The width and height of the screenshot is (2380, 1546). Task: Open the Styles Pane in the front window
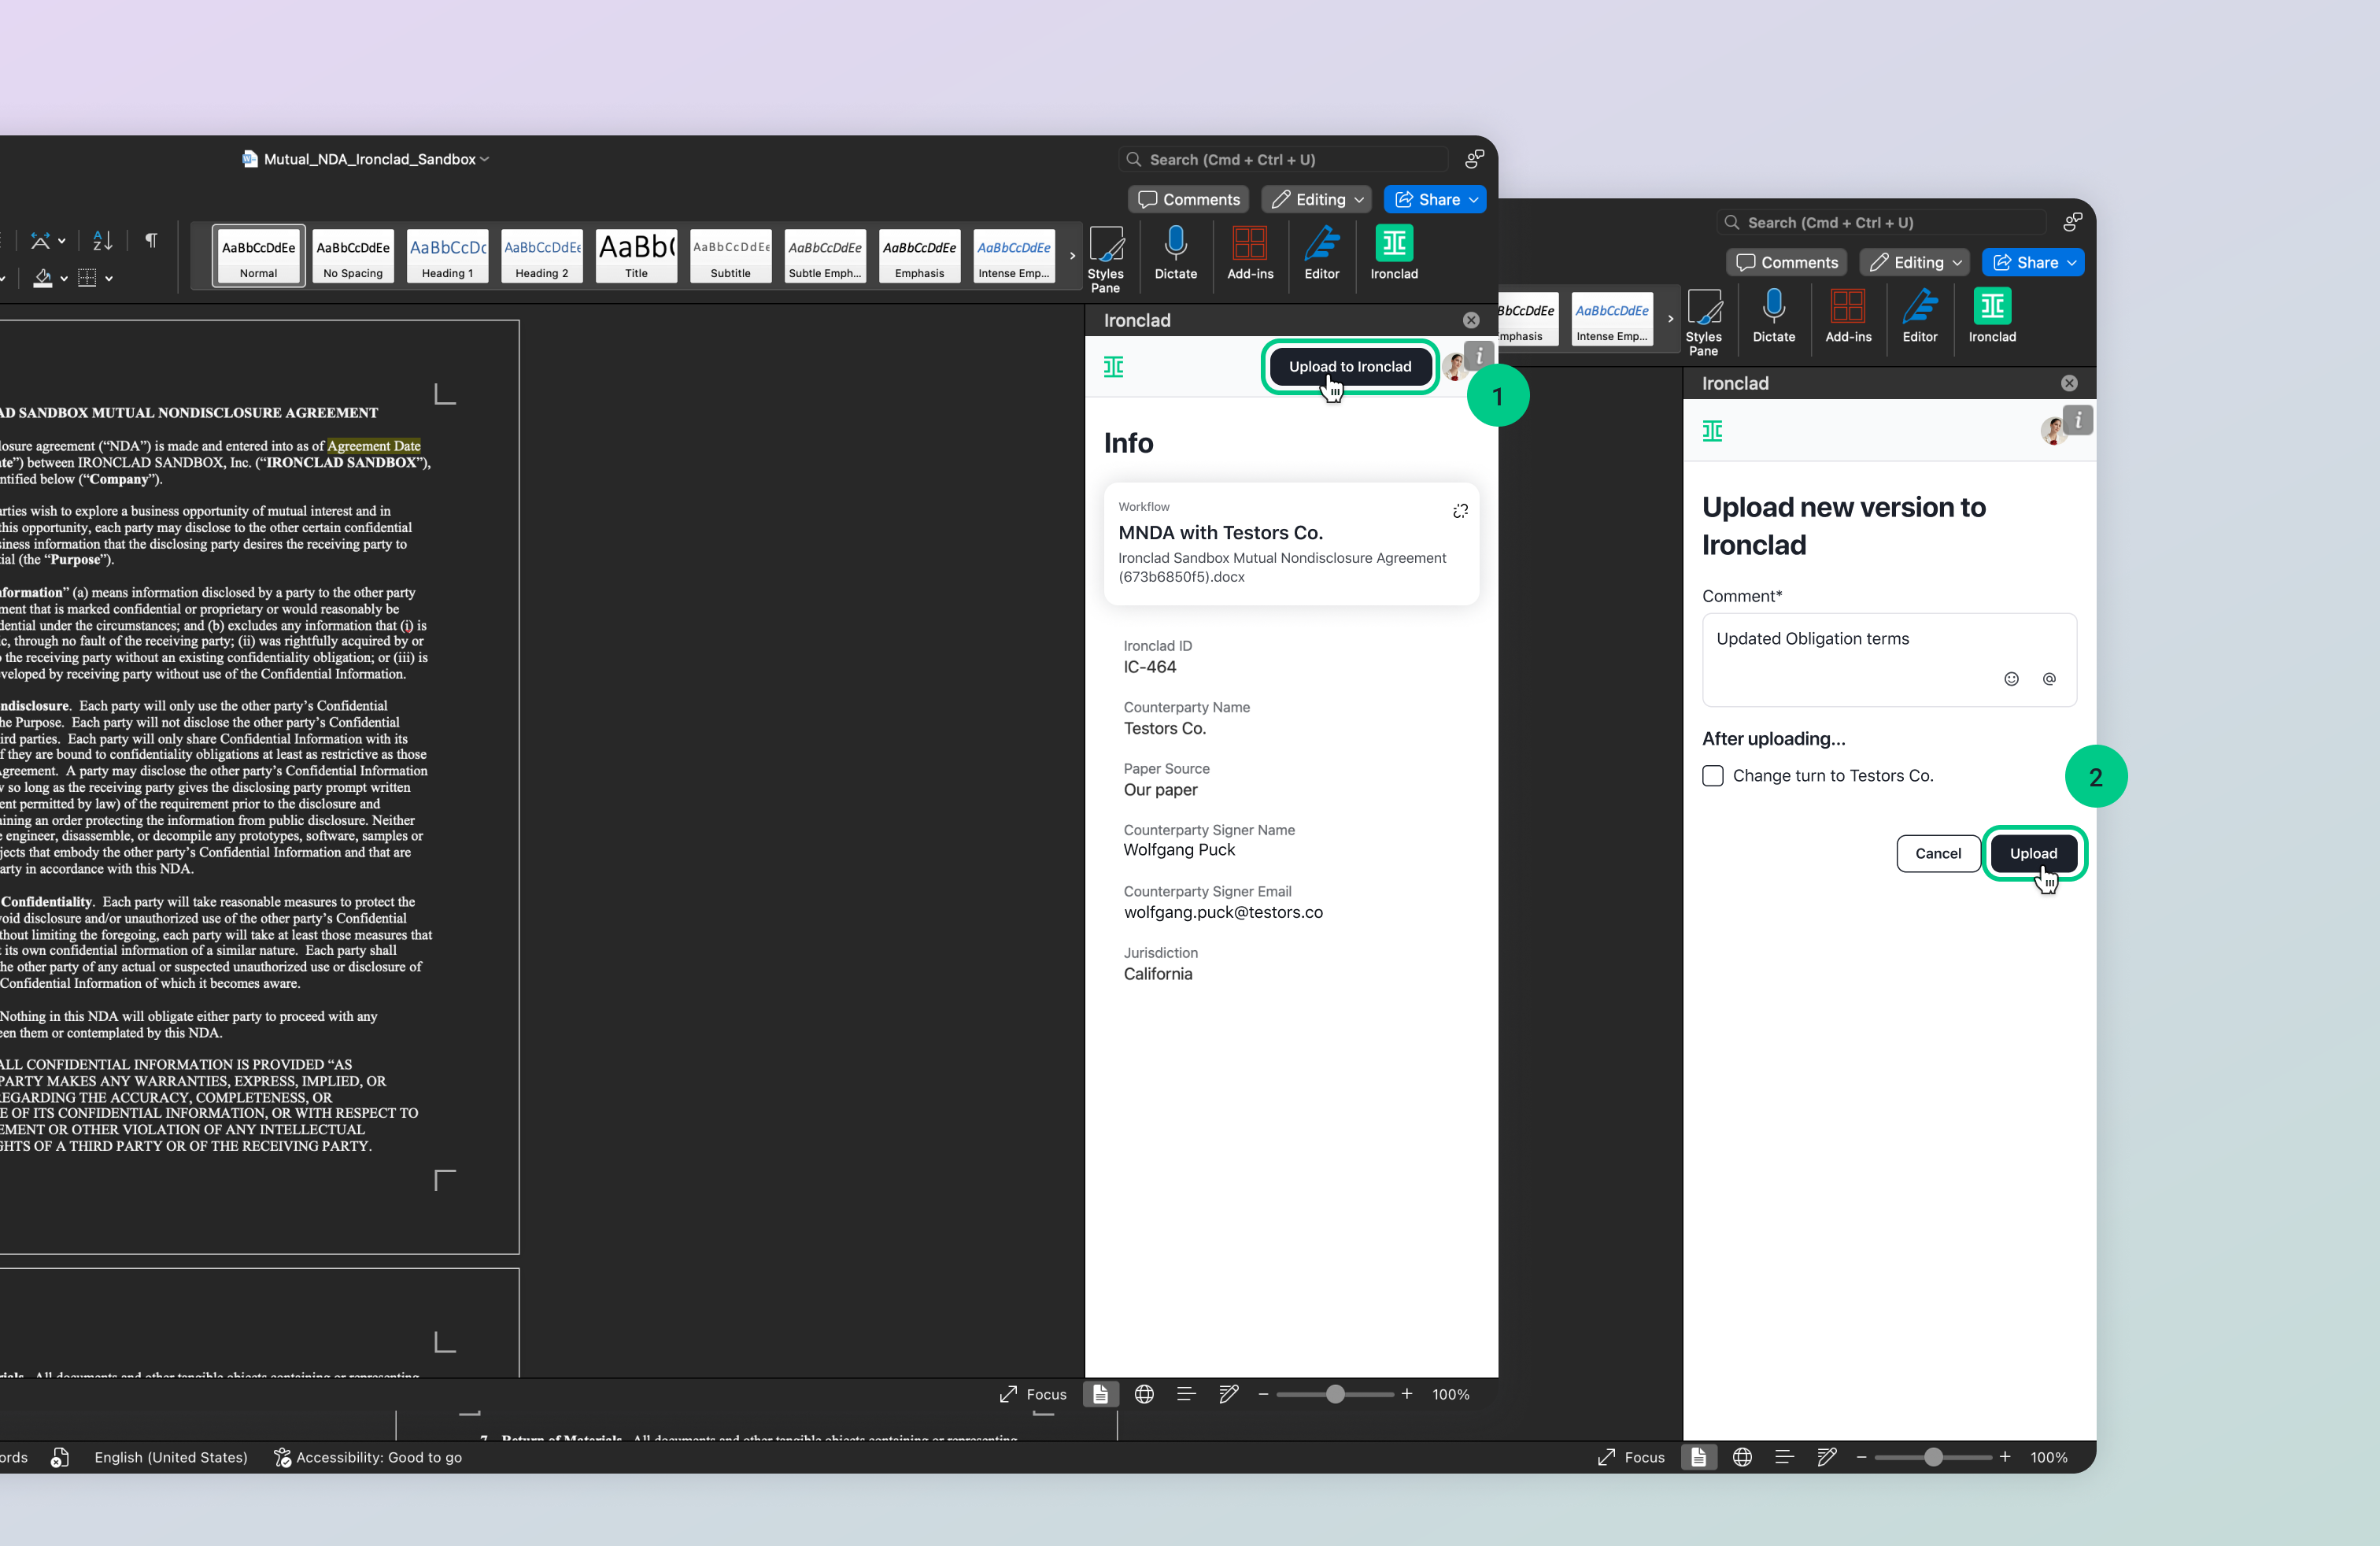[x=1105, y=258]
